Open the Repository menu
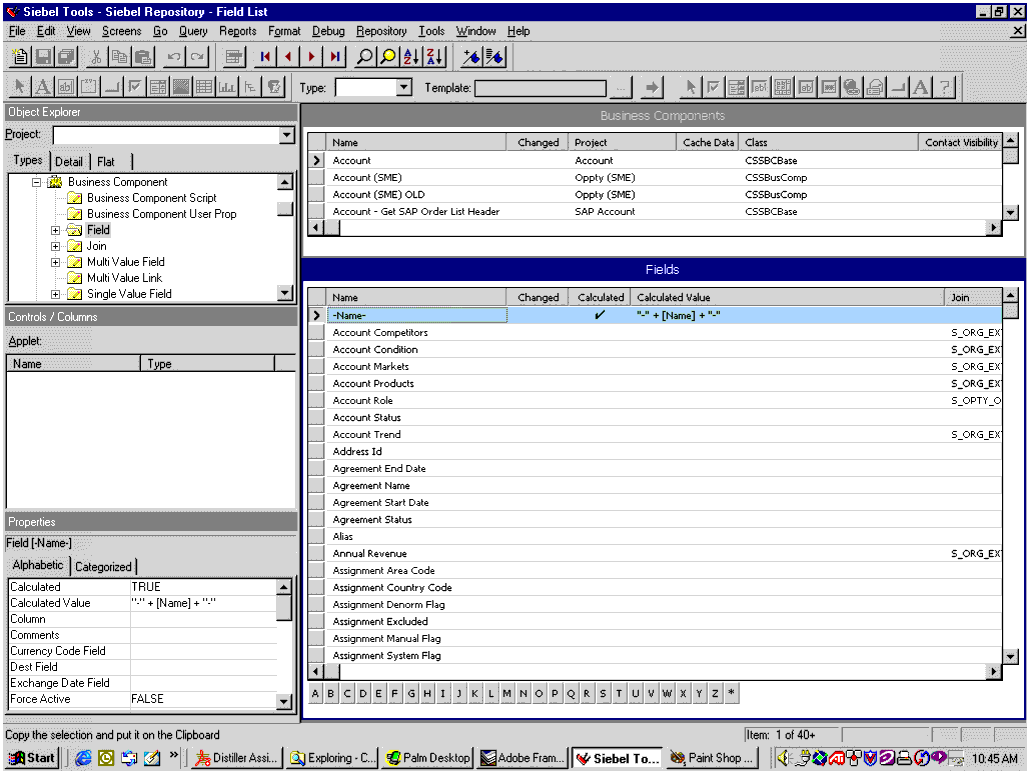This screenshot has width=1028, height=774. 381,31
